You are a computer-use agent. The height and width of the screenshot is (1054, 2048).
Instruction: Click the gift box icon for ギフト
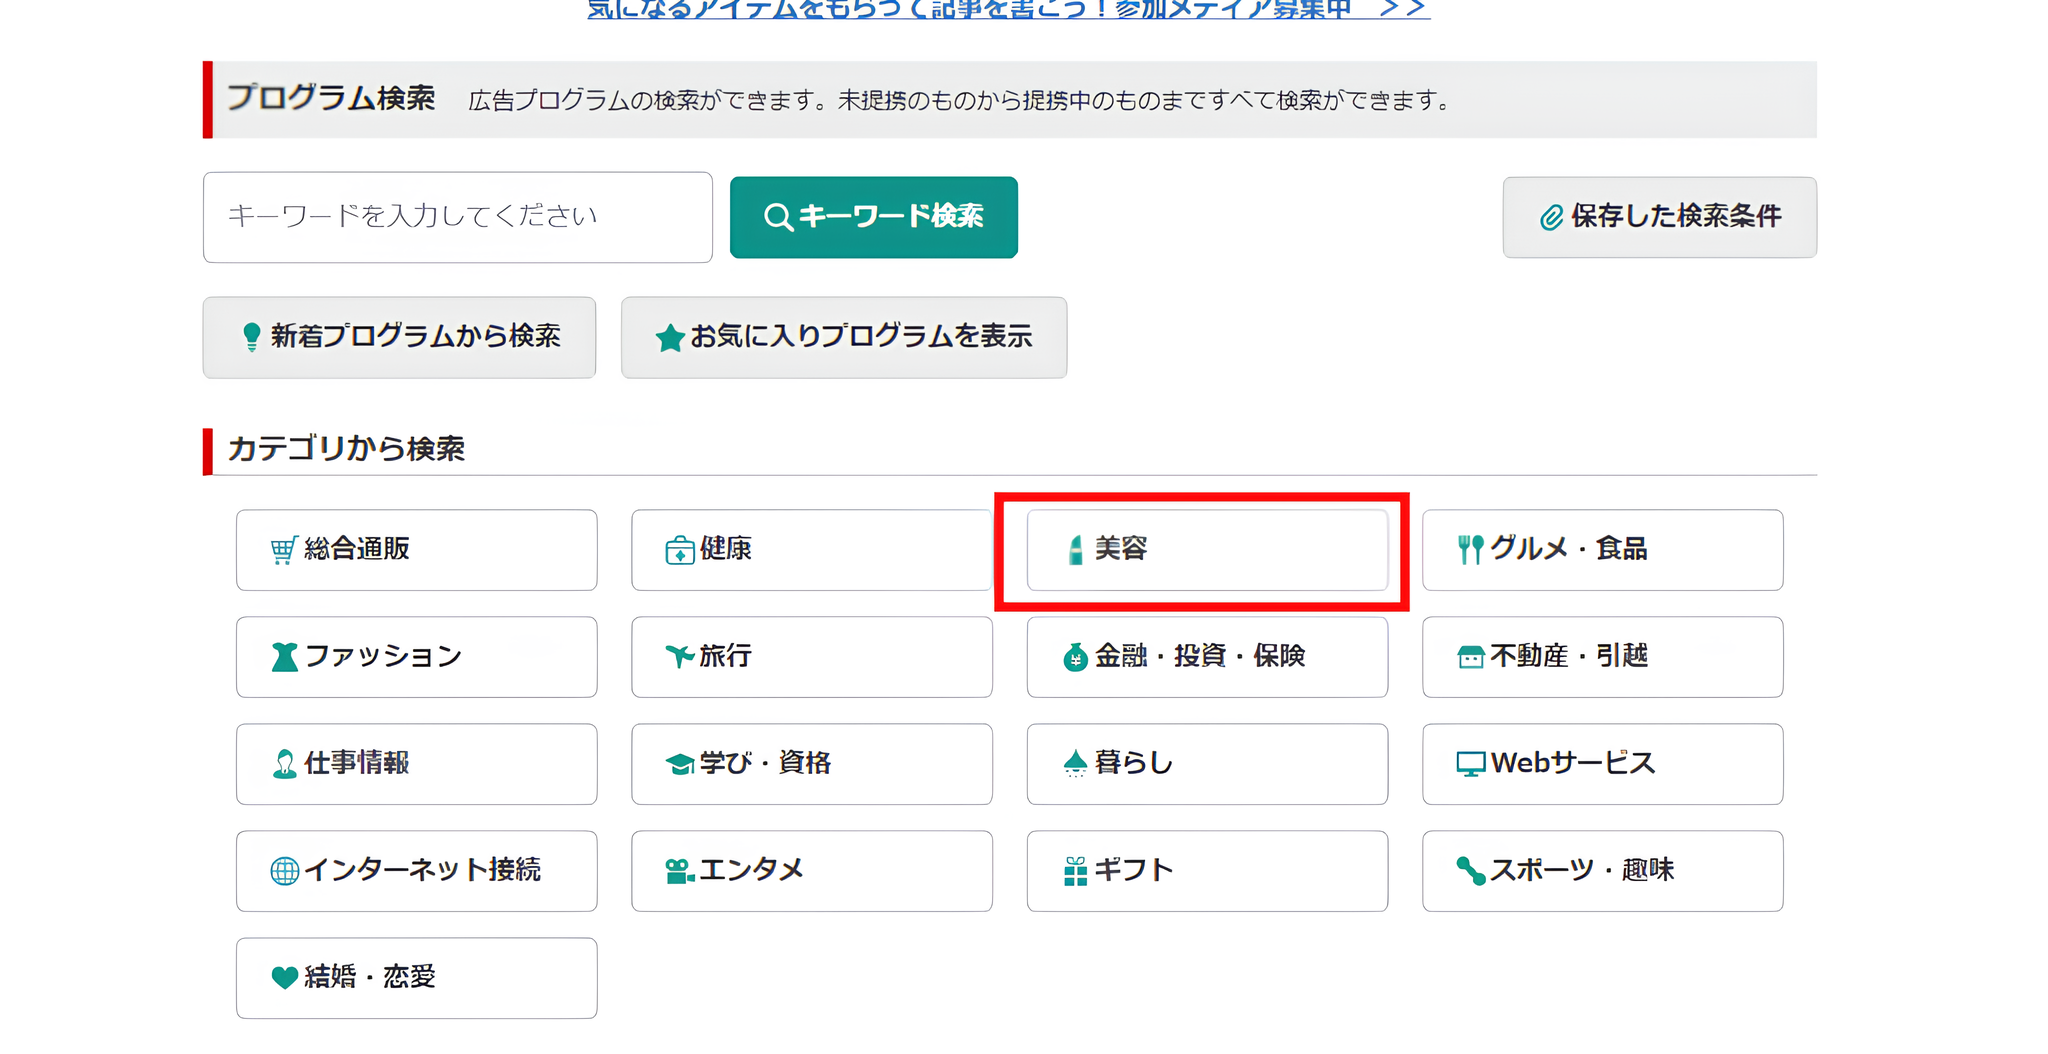tap(1075, 871)
